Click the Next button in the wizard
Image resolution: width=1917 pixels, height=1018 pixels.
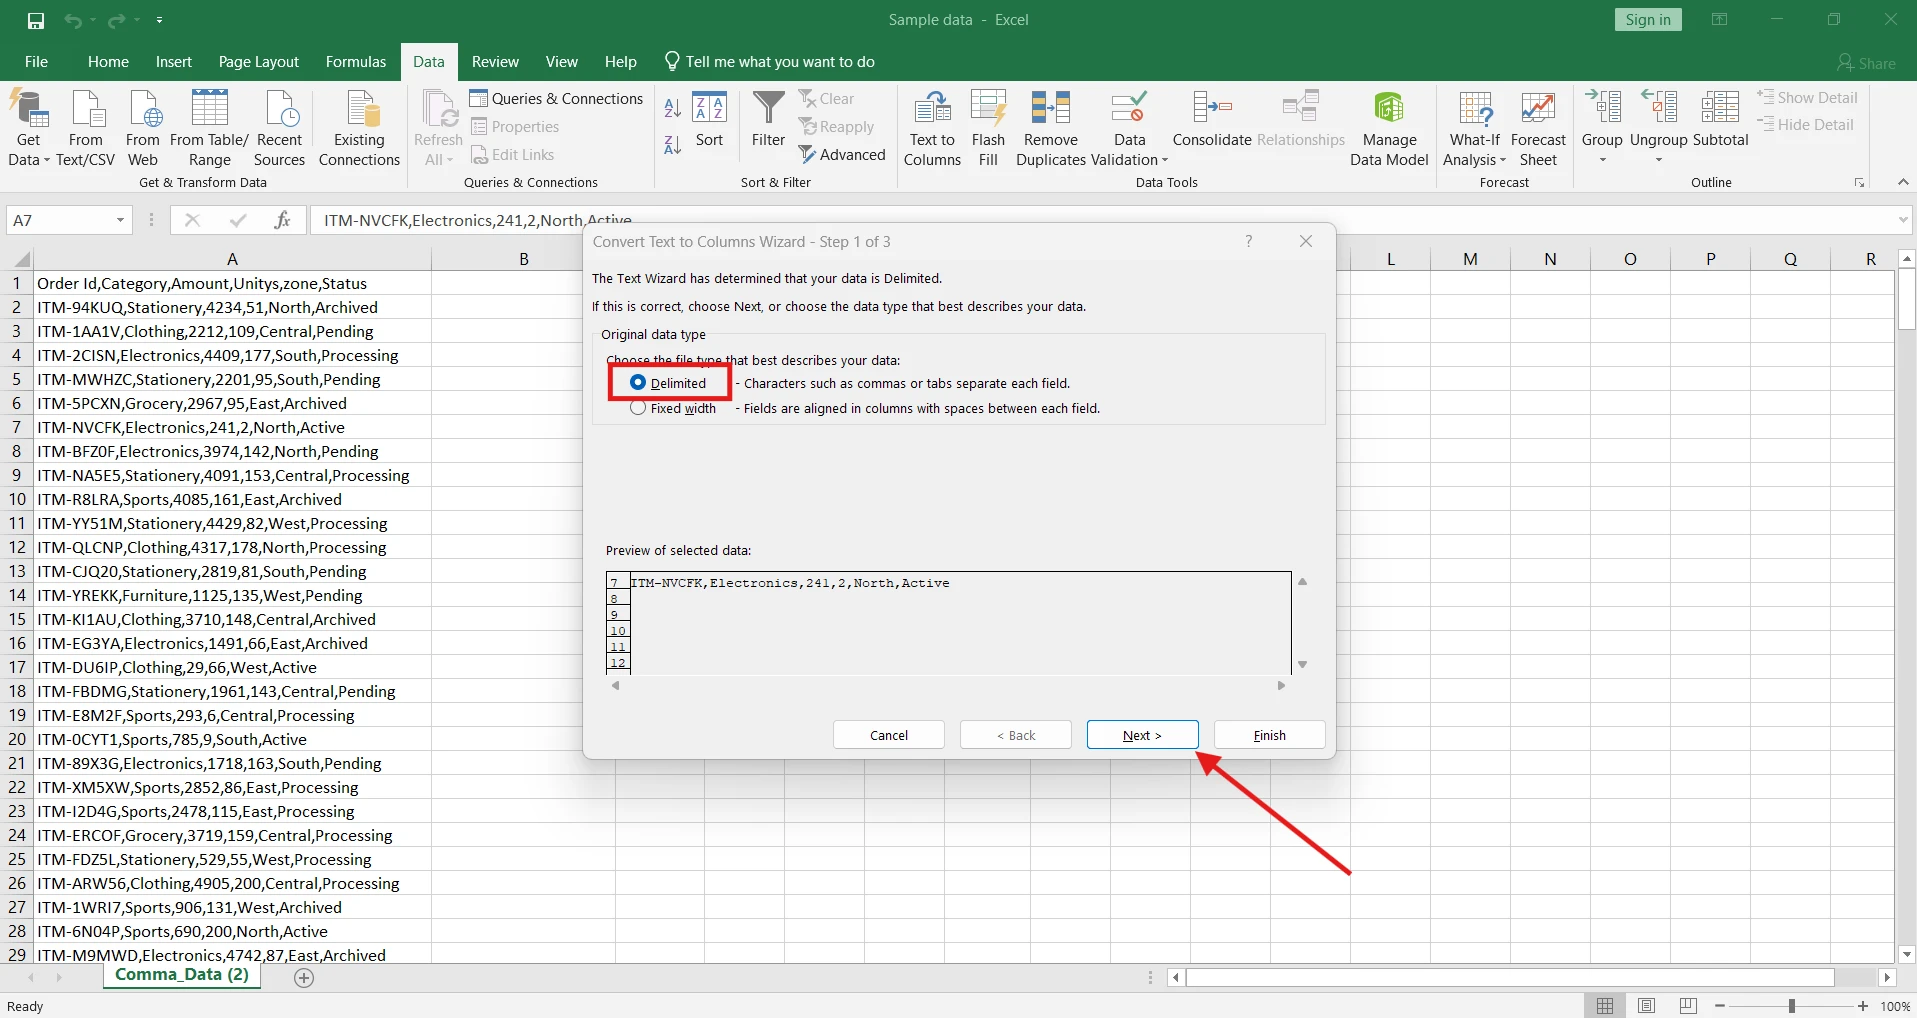pyautogui.click(x=1141, y=735)
